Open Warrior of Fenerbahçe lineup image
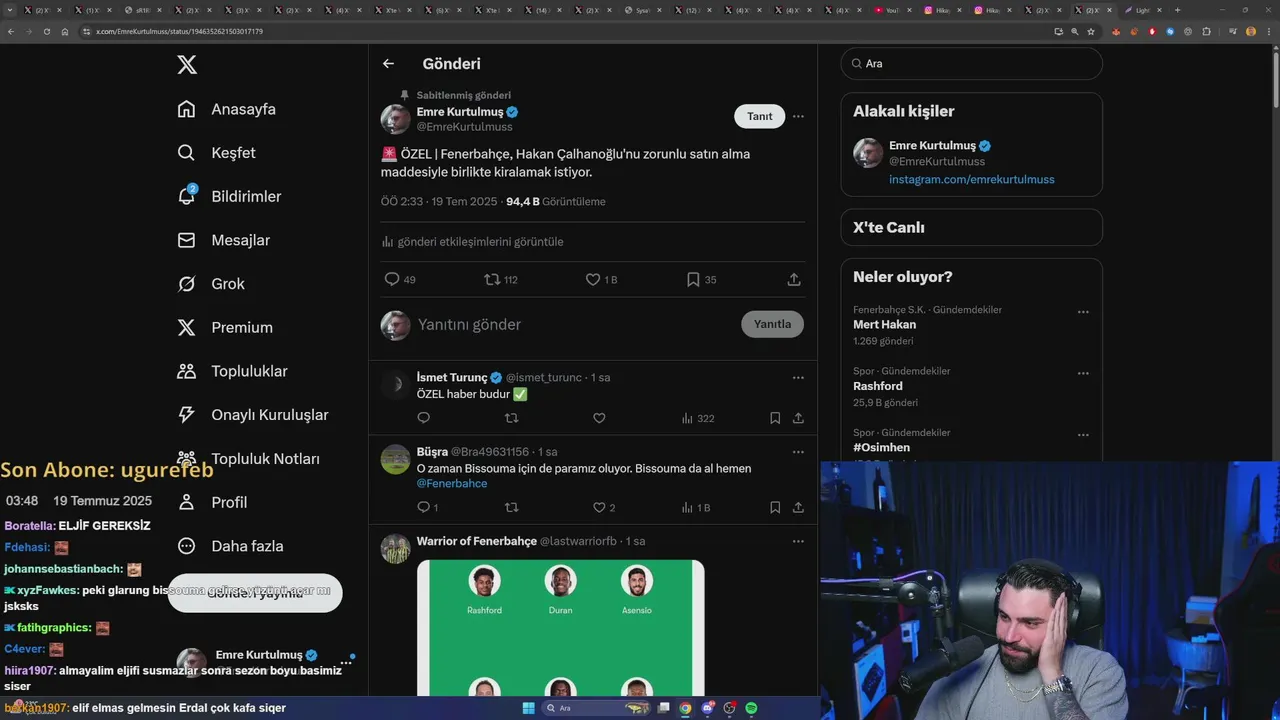The height and width of the screenshot is (720, 1280). (561, 628)
